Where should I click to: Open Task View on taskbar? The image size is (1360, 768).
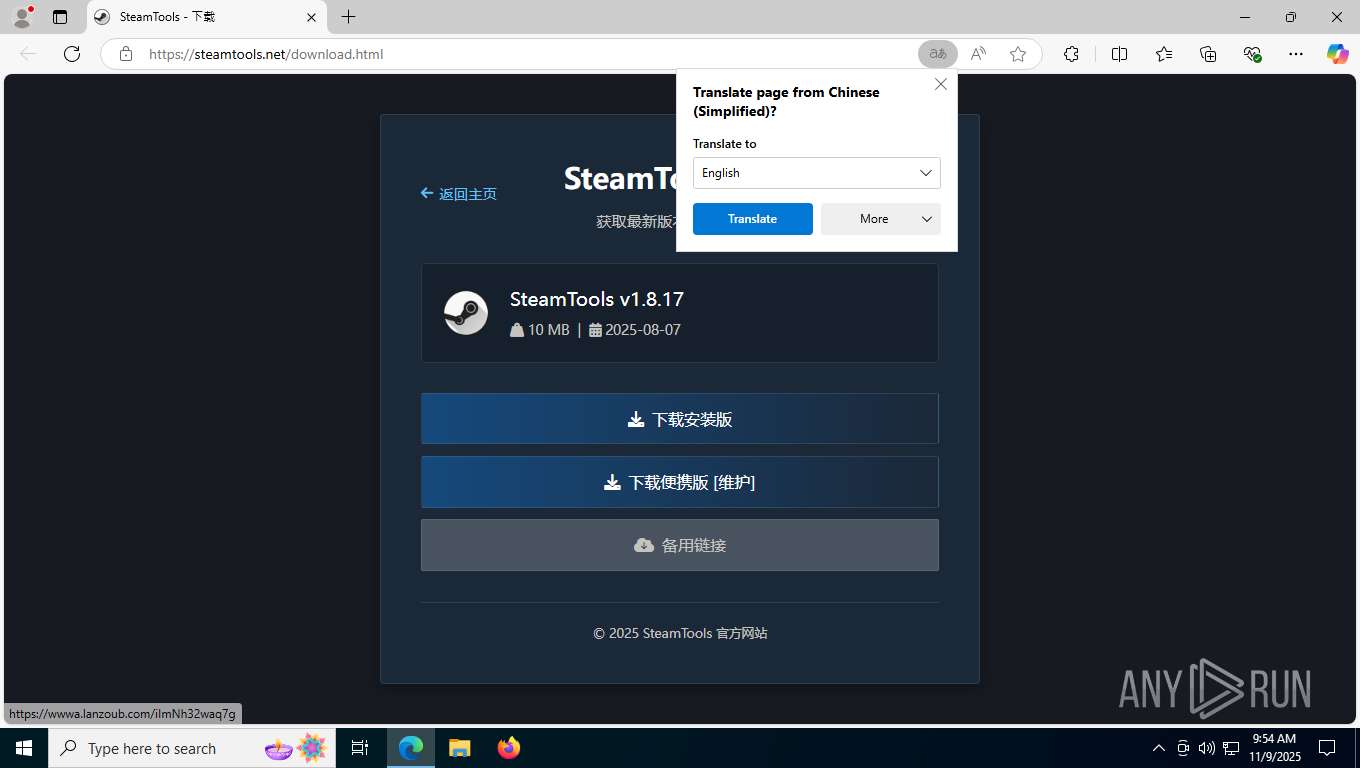pyautogui.click(x=360, y=748)
